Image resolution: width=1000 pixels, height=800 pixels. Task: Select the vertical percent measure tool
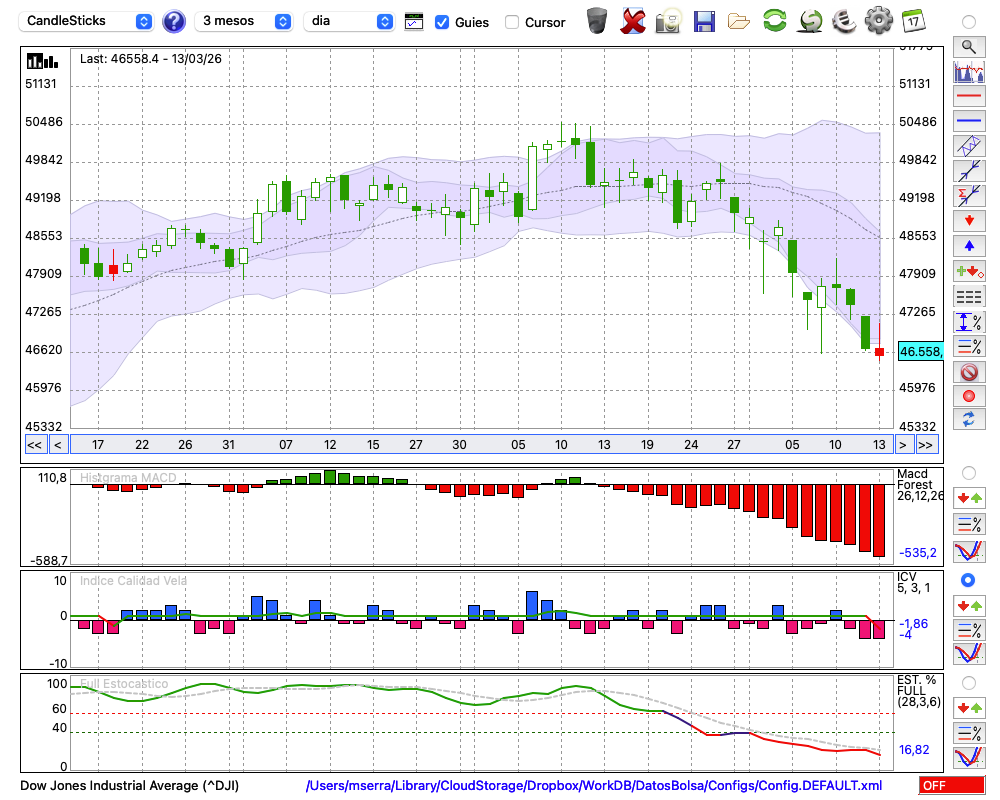(x=969, y=322)
